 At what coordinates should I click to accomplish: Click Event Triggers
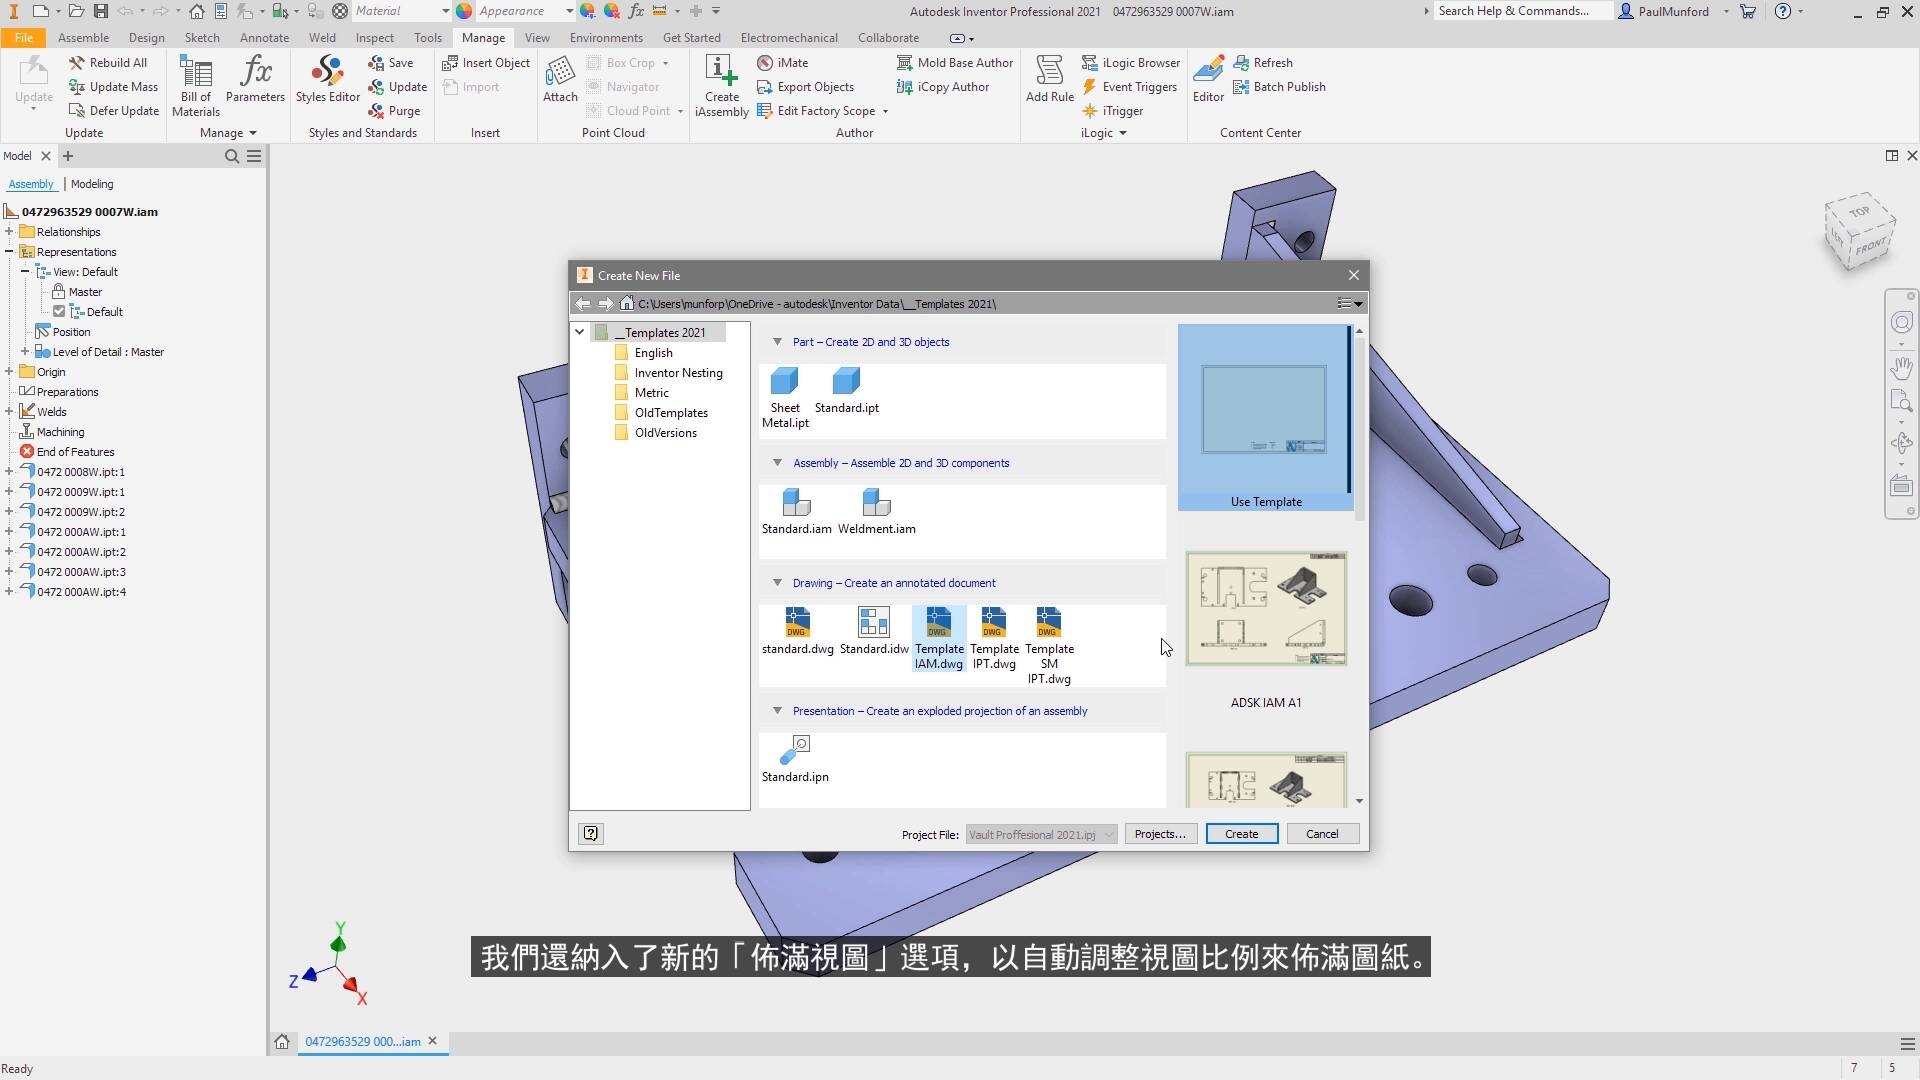pyautogui.click(x=1130, y=87)
